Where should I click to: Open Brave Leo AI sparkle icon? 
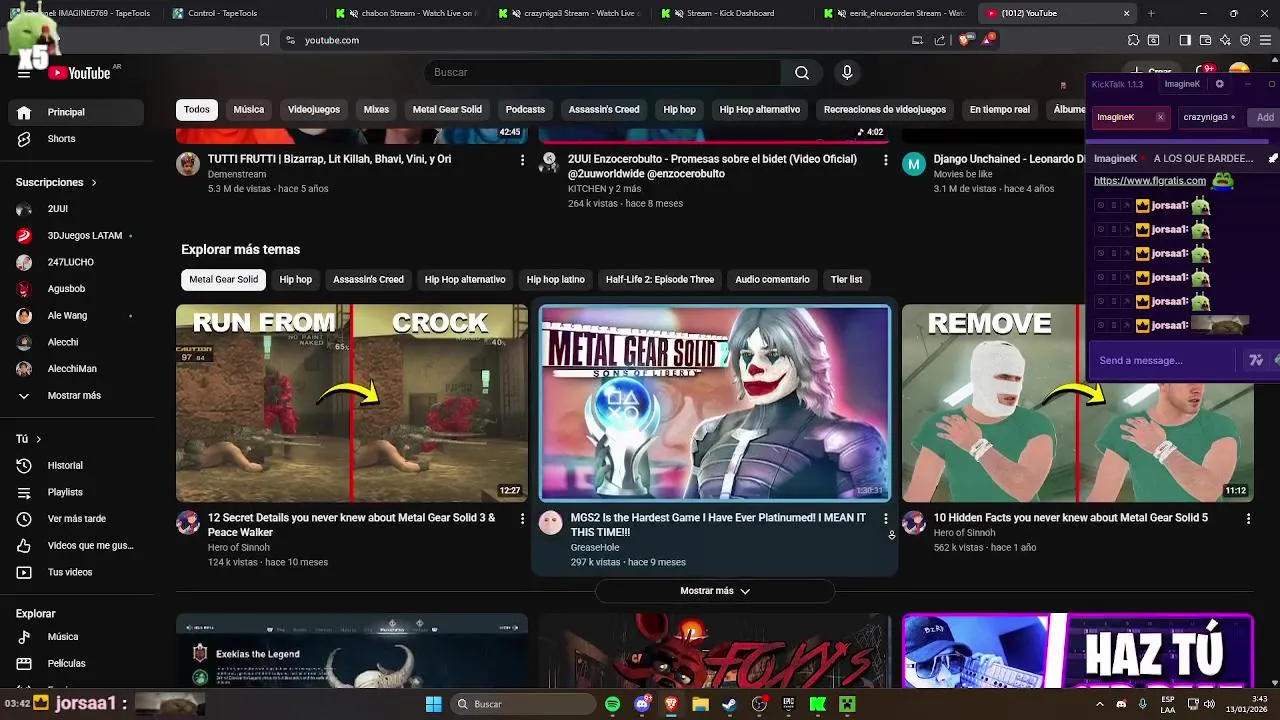pyautogui.click(x=1225, y=40)
